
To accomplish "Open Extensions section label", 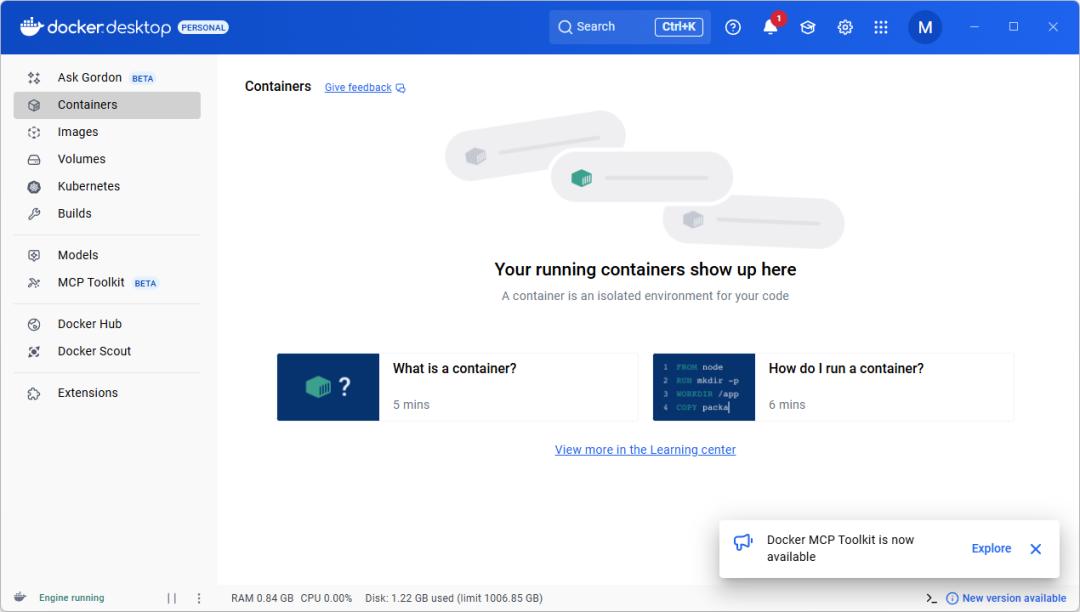I will coord(87,392).
